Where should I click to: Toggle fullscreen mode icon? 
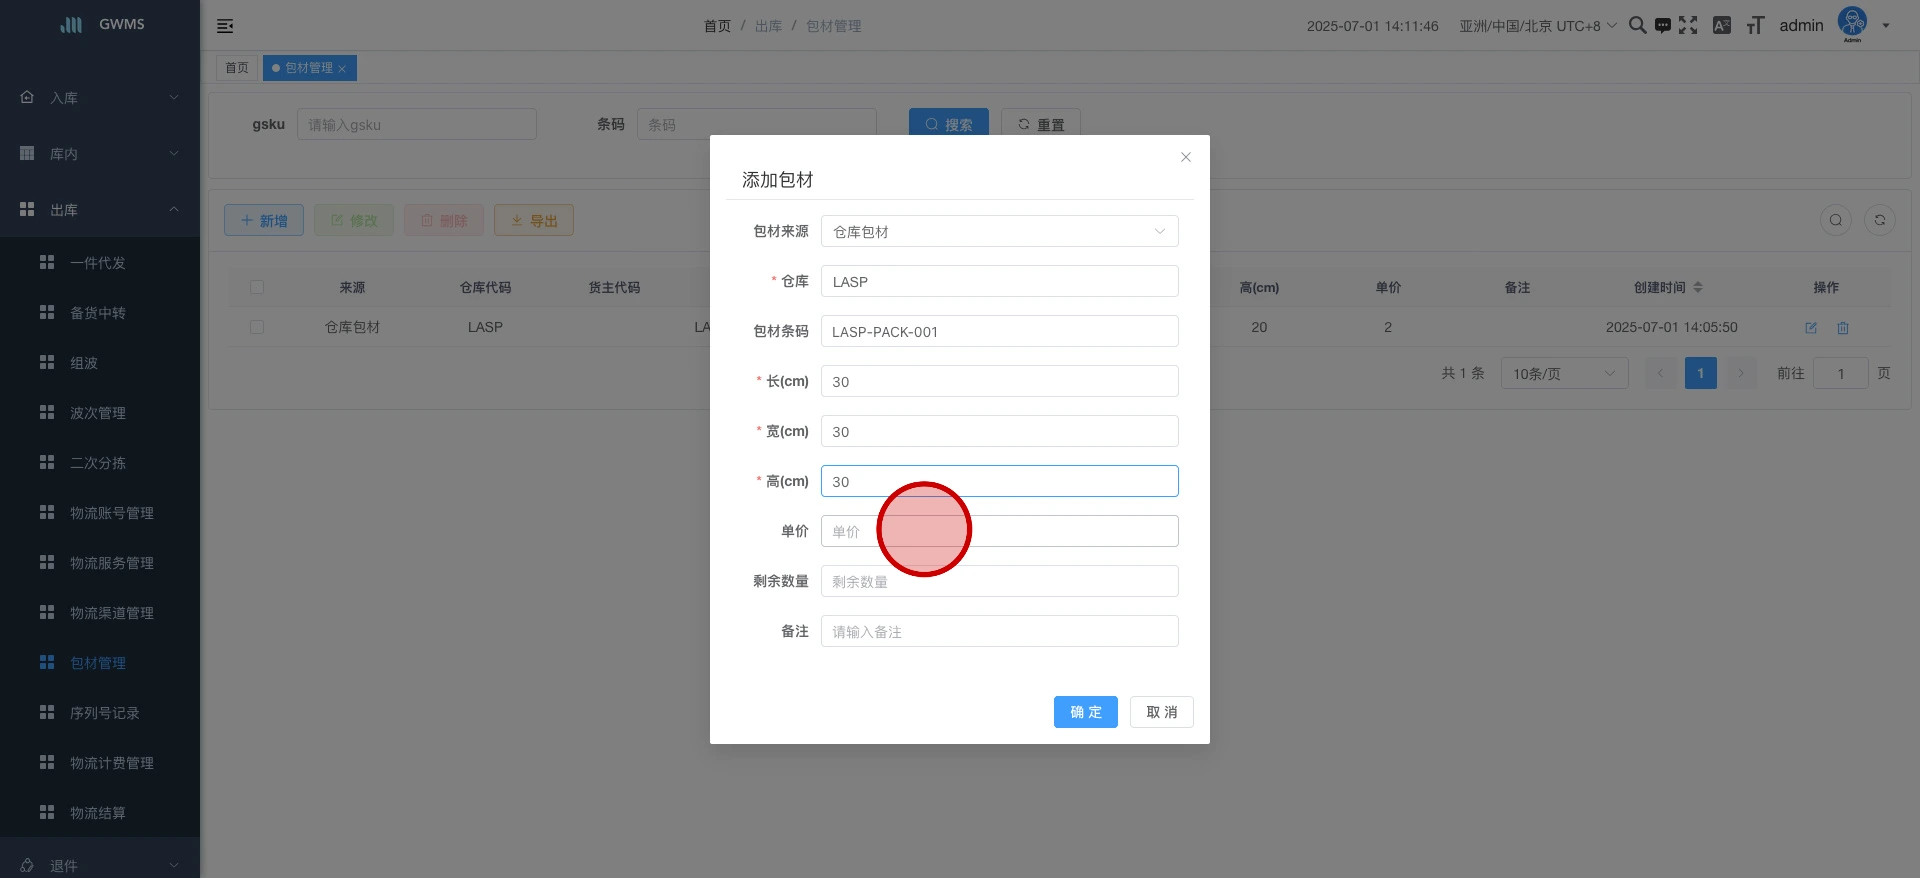[1688, 25]
